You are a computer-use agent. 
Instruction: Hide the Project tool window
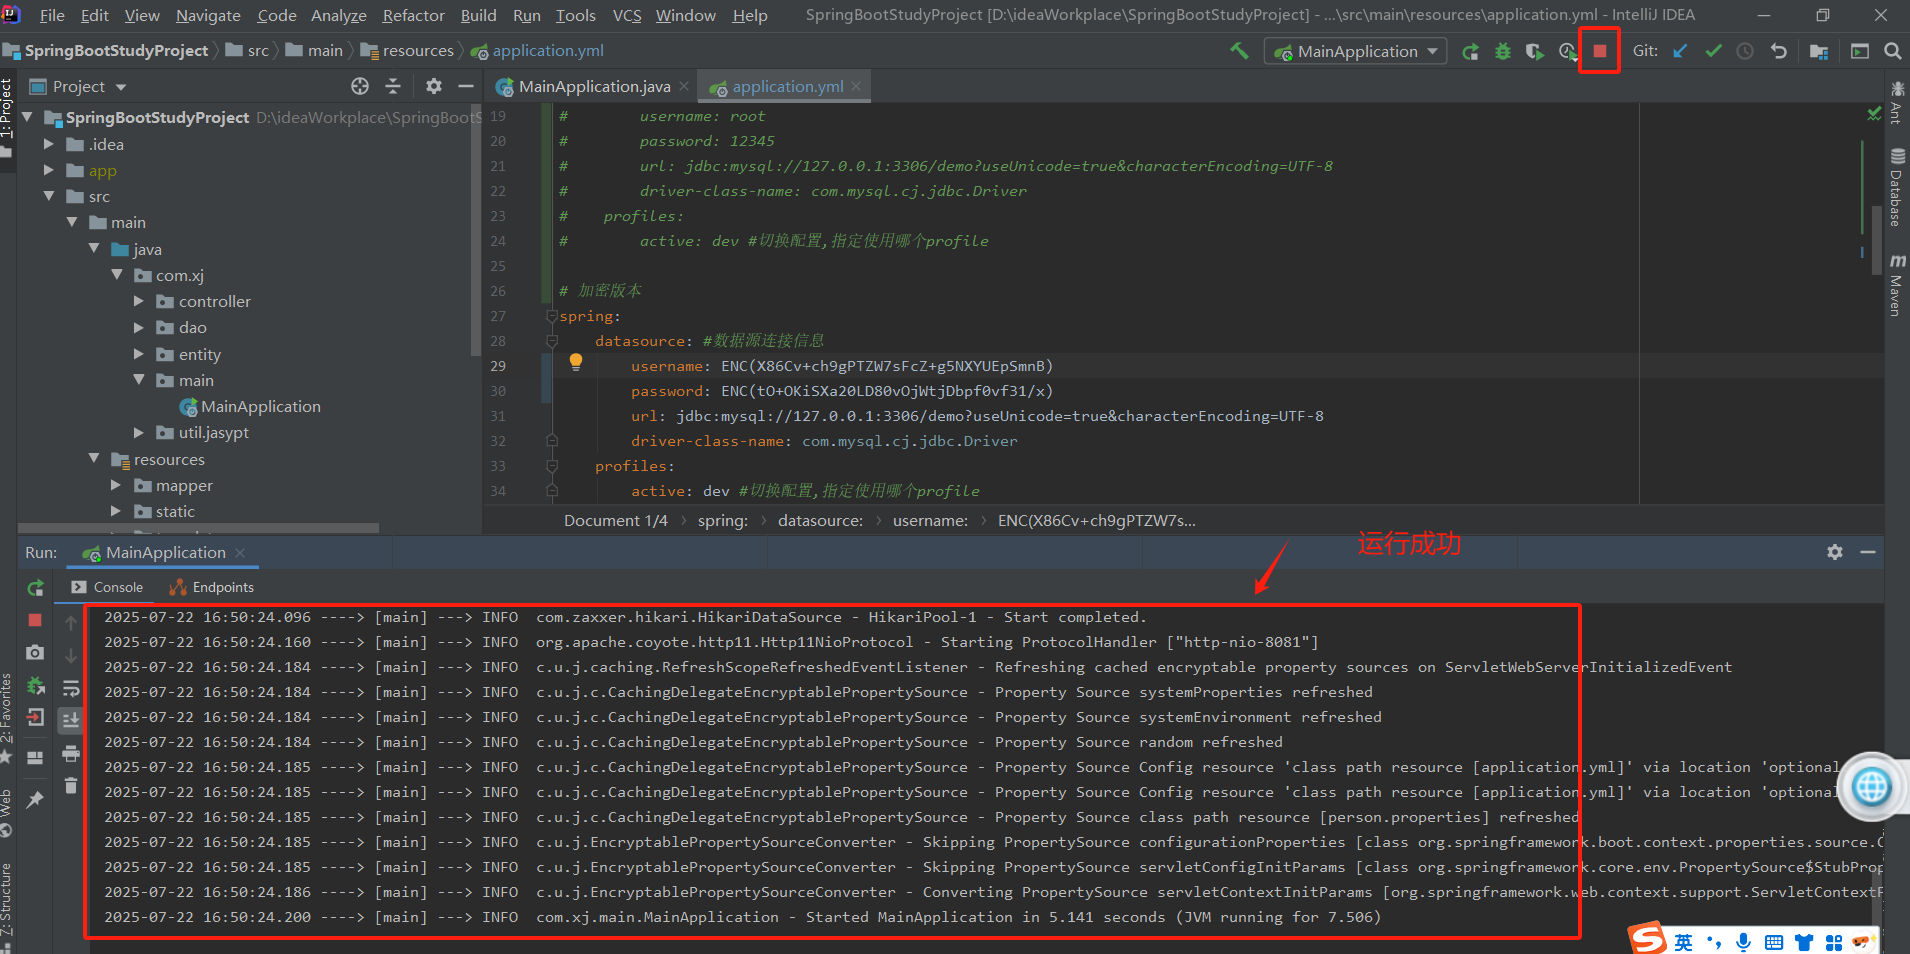pyautogui.click(x=465, y=86)
